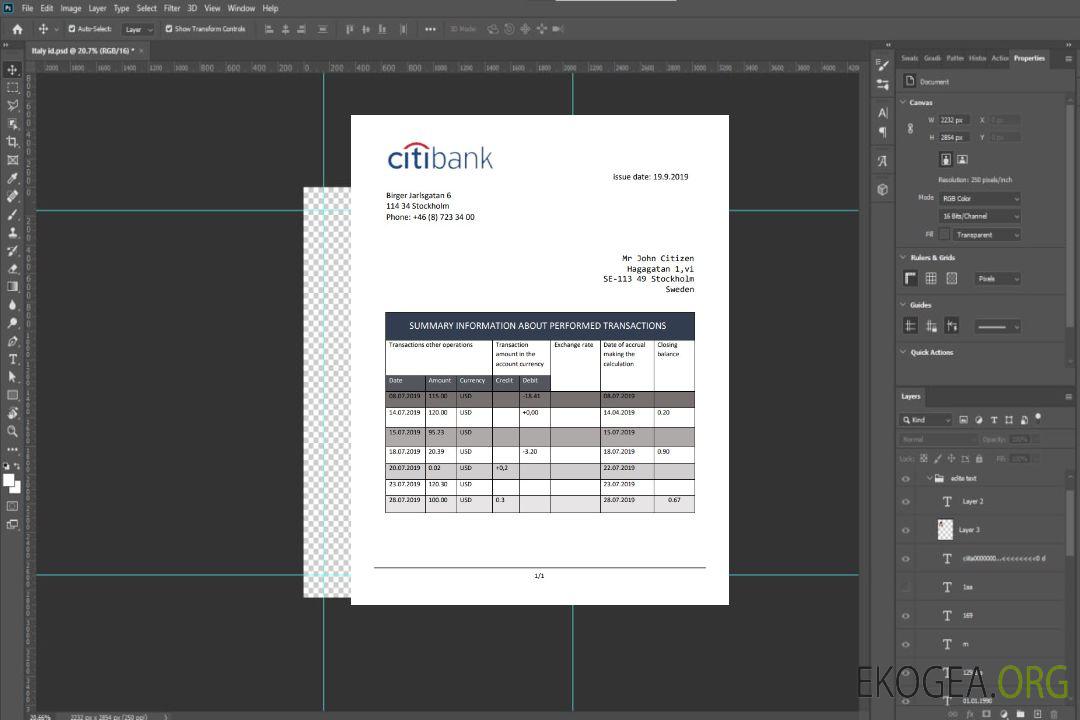Toggle layer filtering on/off switch
The image size is (1080, 720).
point(1038,418)
